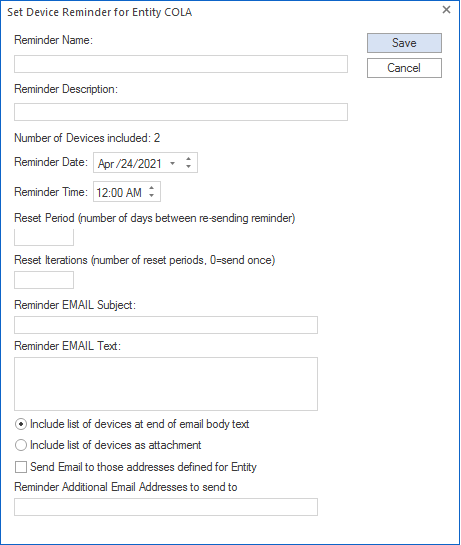
Task: Click the Cancel button
Action: point(404,68)
